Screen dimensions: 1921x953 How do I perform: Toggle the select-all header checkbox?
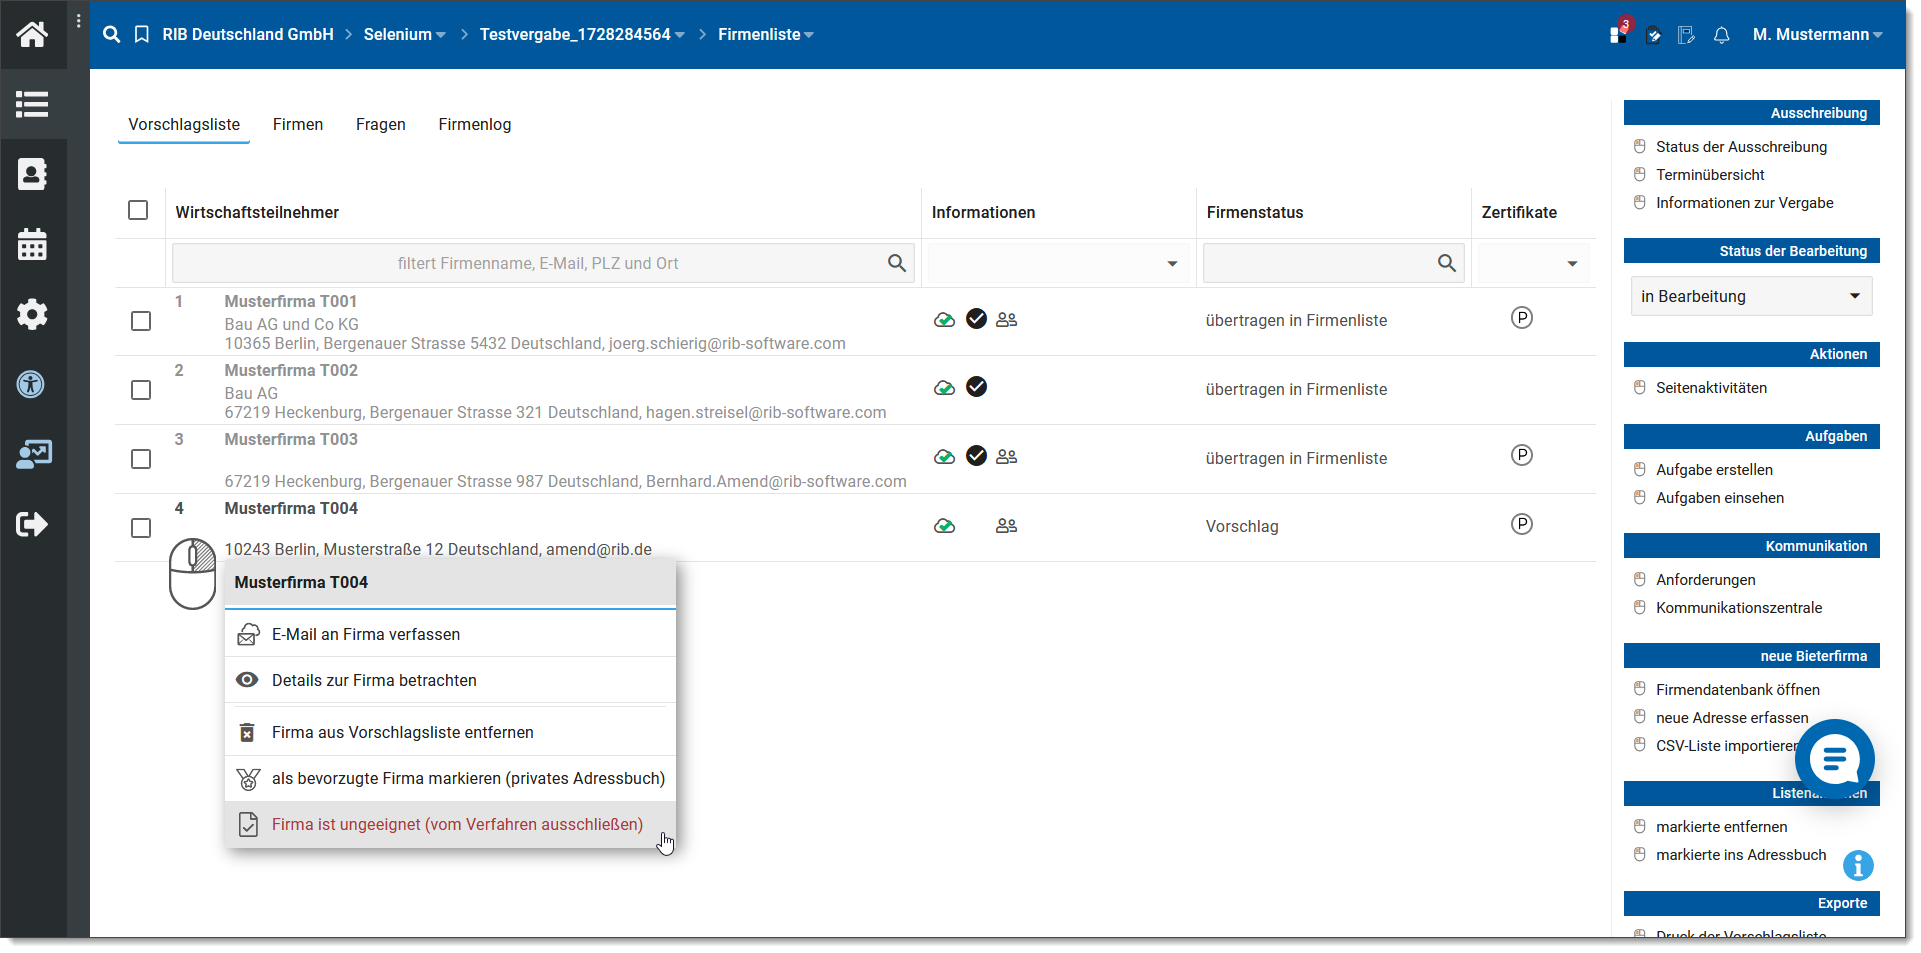click(x=138, y=210)
